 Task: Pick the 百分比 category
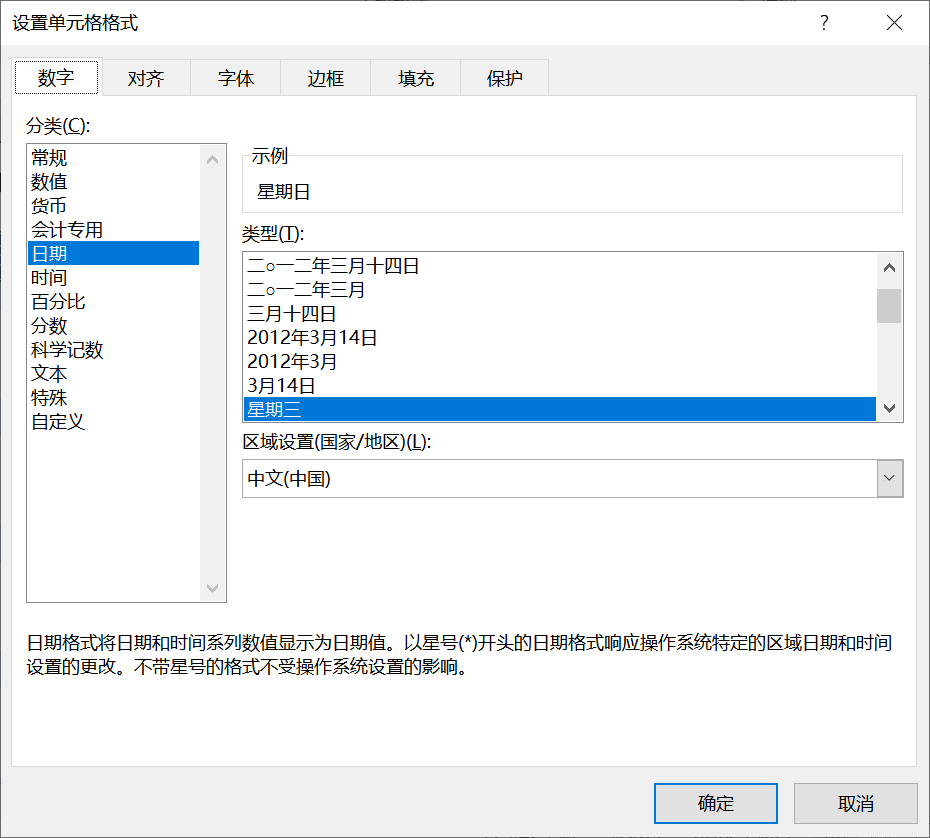pyautogui.click(x=113, y=301)
